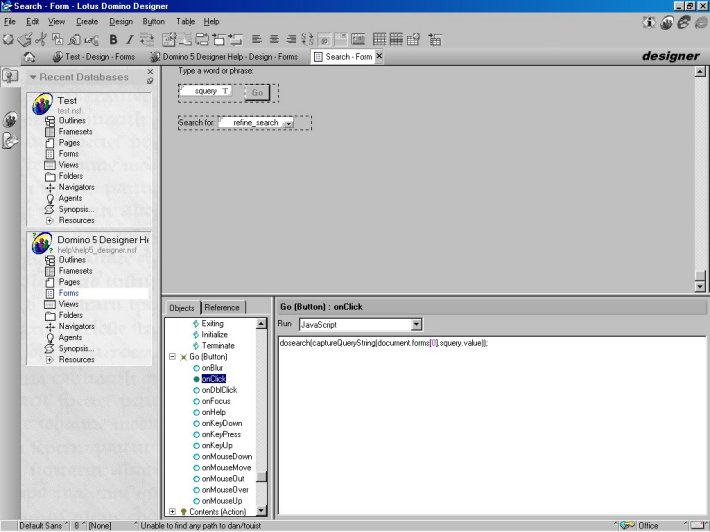
Task: Click form scrollbar down arrow
Action: point(700,286)
